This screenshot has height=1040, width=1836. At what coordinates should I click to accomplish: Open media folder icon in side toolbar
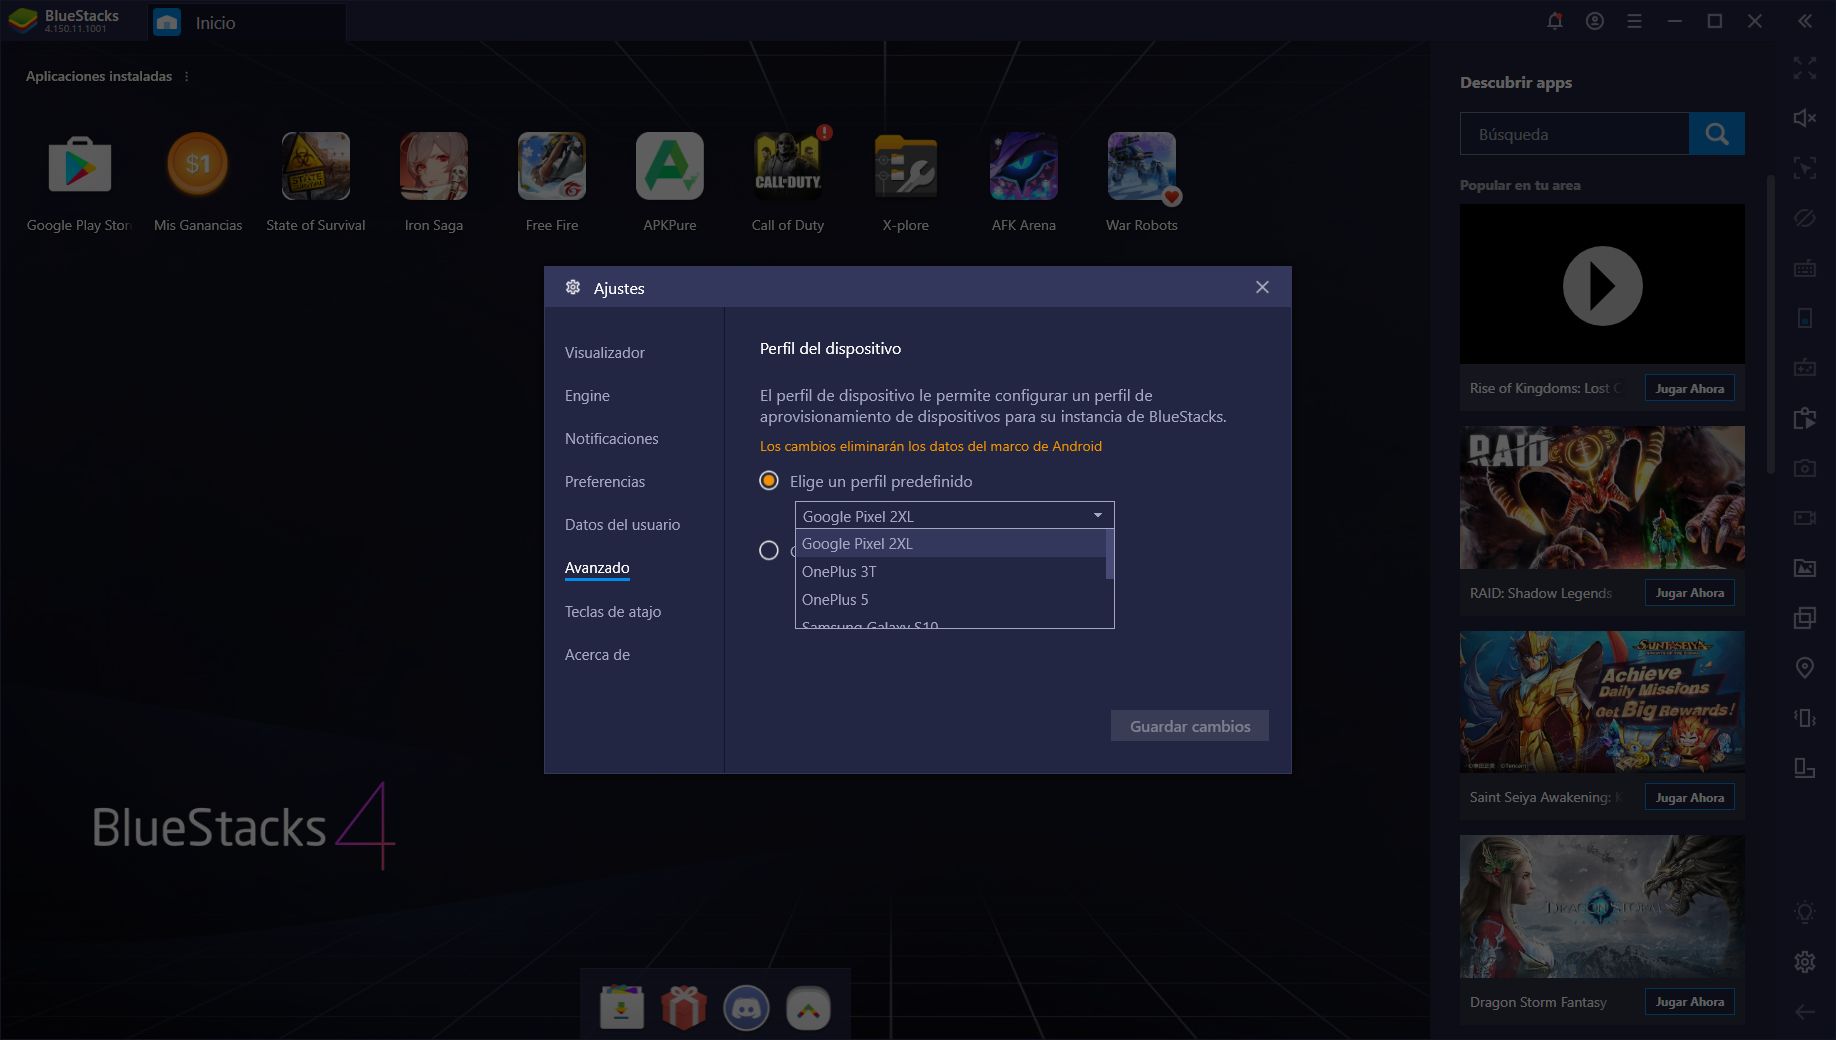click(x=1805, y=568)
